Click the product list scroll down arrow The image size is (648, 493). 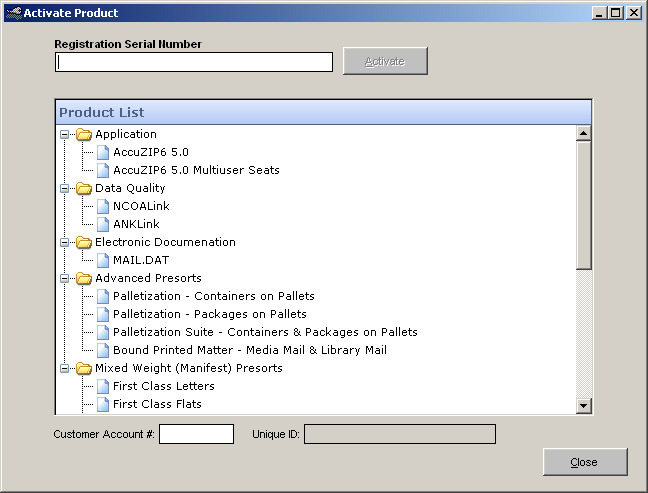[x=584, y=405]
